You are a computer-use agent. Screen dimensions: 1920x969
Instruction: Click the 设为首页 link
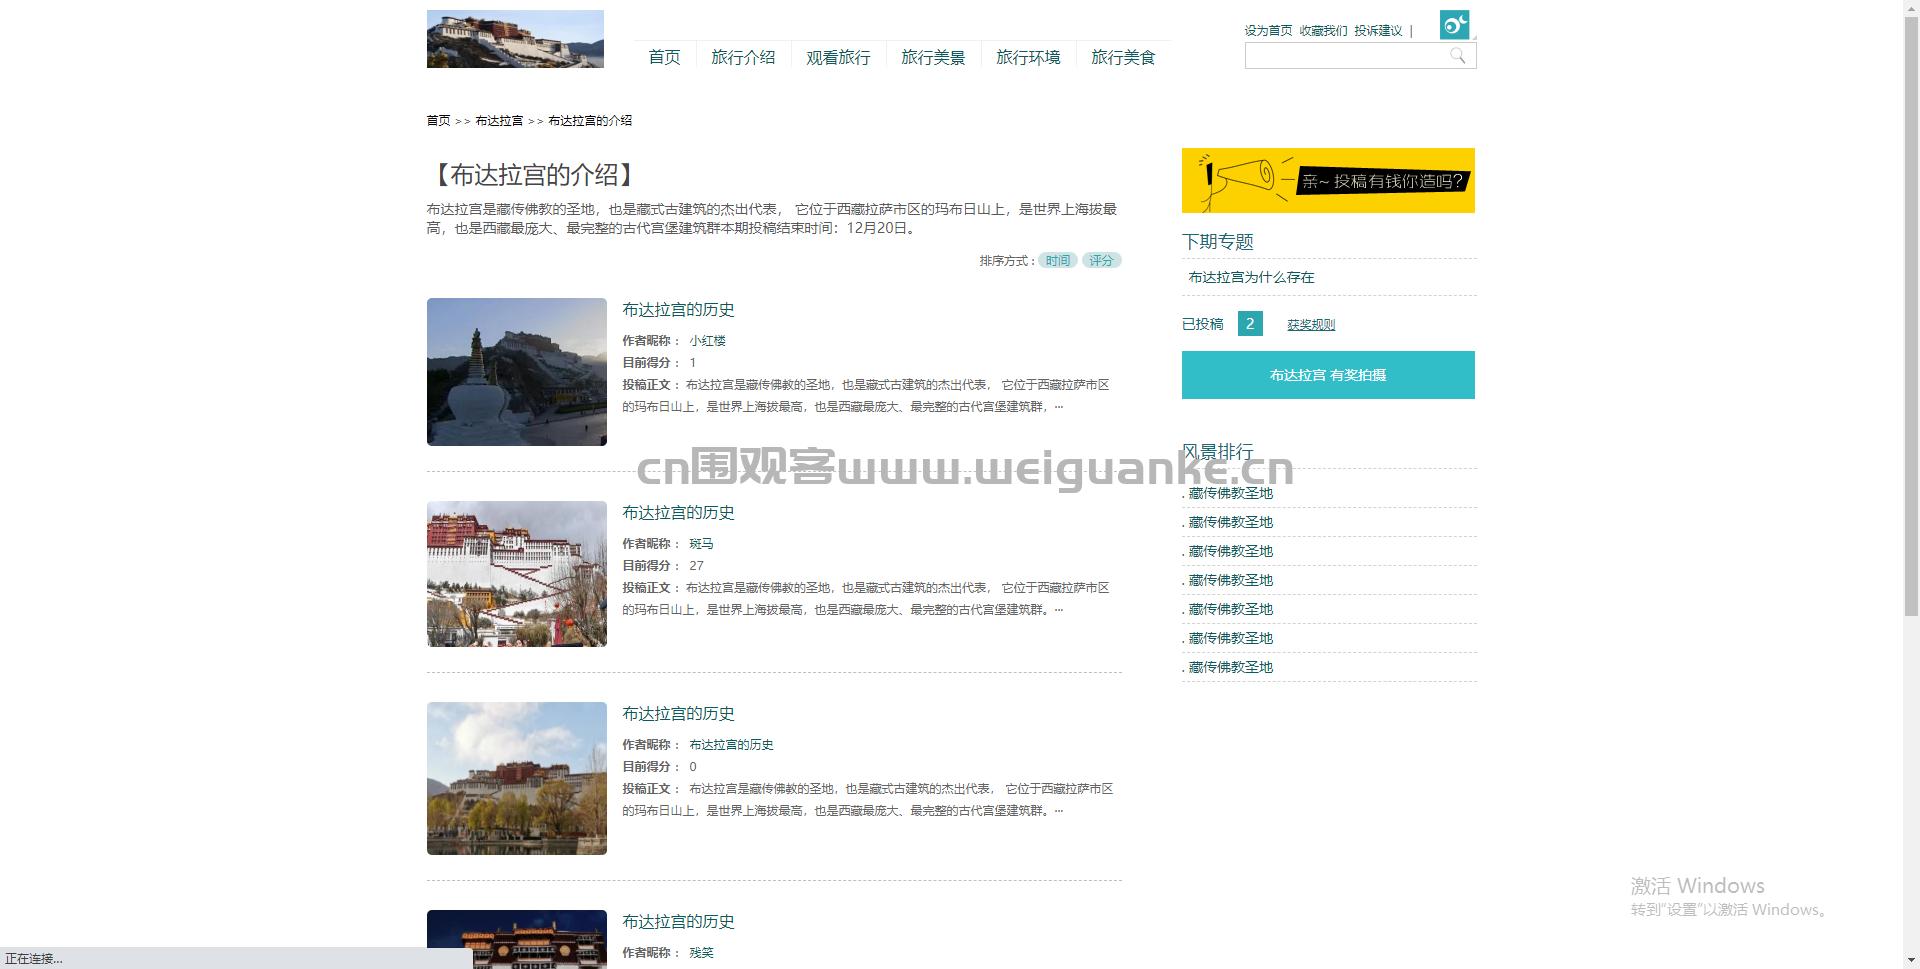1266,30
